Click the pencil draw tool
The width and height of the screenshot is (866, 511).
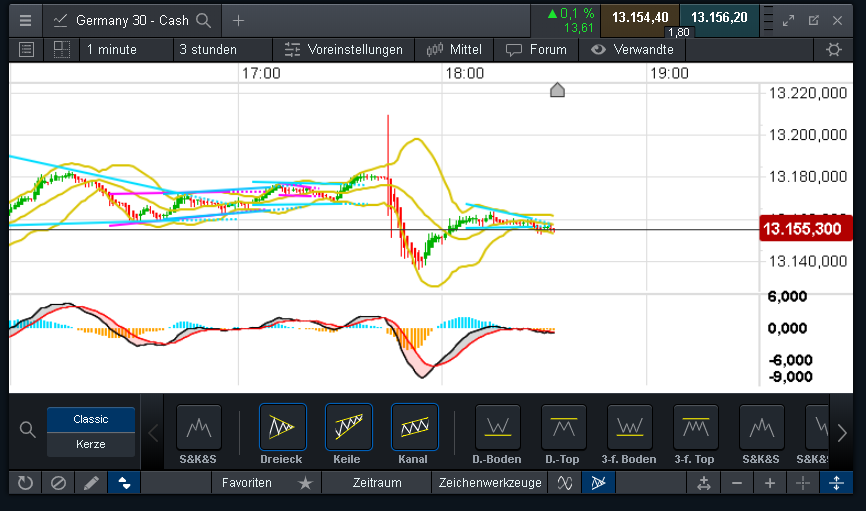91,483
